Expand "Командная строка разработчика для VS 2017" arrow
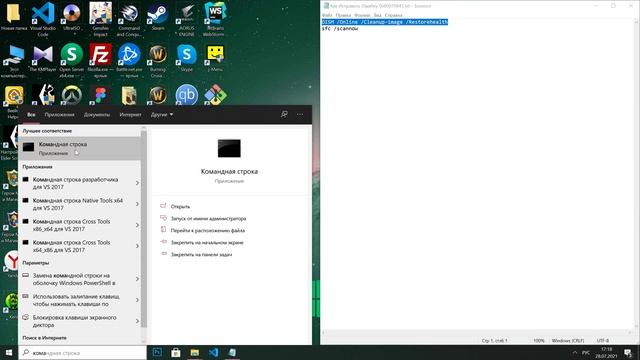The width and height of the screenshot is (640, 360). tap(137, 183)
